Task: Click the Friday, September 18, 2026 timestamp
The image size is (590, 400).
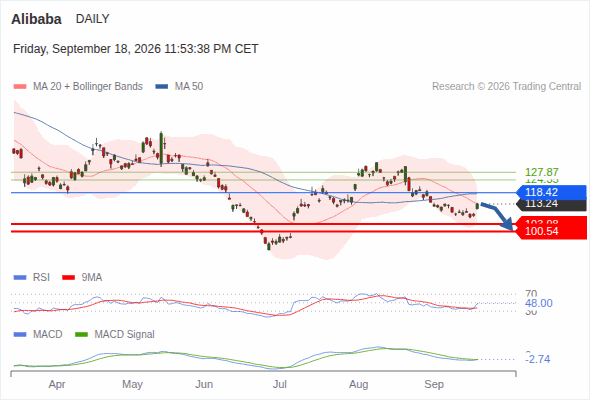Action: 135,49
